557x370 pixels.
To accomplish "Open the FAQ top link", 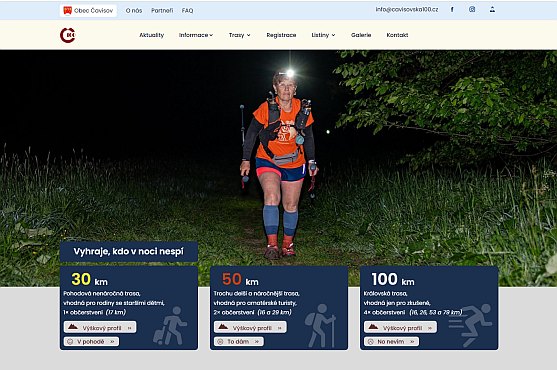I will (188, 11).
